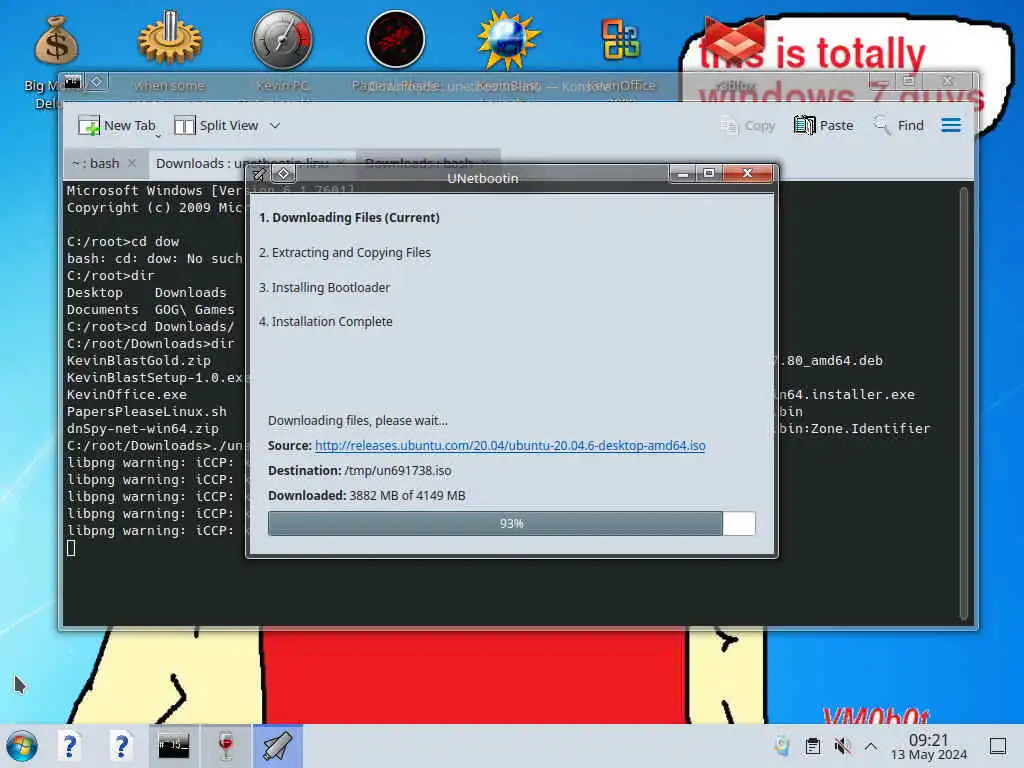Click PapersPleaseLinux.sh in terminal output
The height and width of the screenshot is (768, 1024).
146,412
